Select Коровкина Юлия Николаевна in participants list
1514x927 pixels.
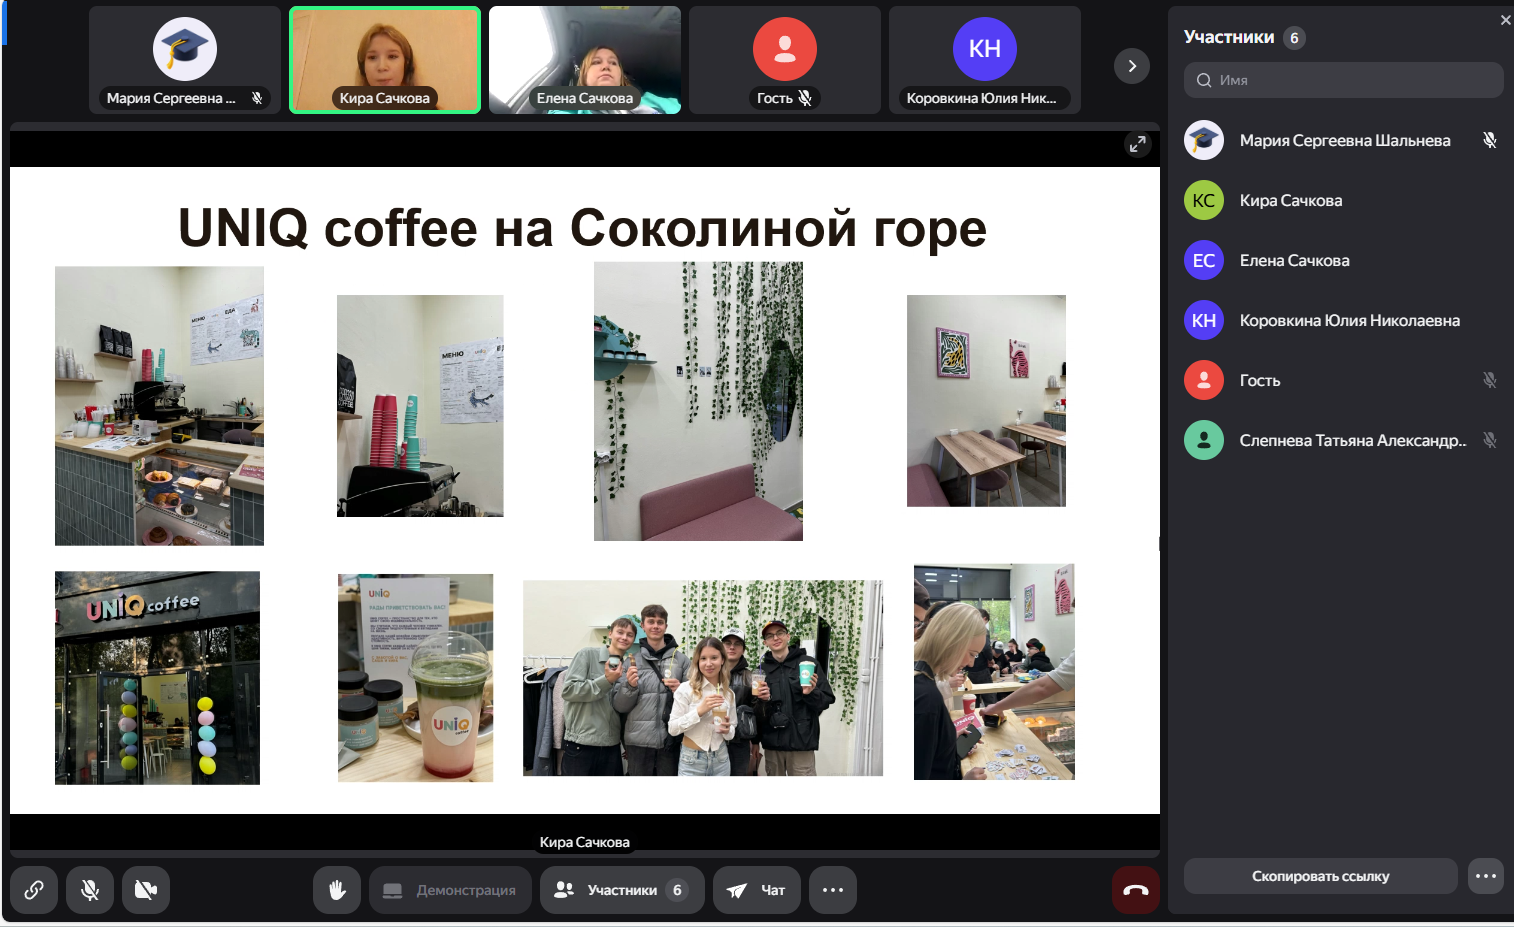[1349, 320]
